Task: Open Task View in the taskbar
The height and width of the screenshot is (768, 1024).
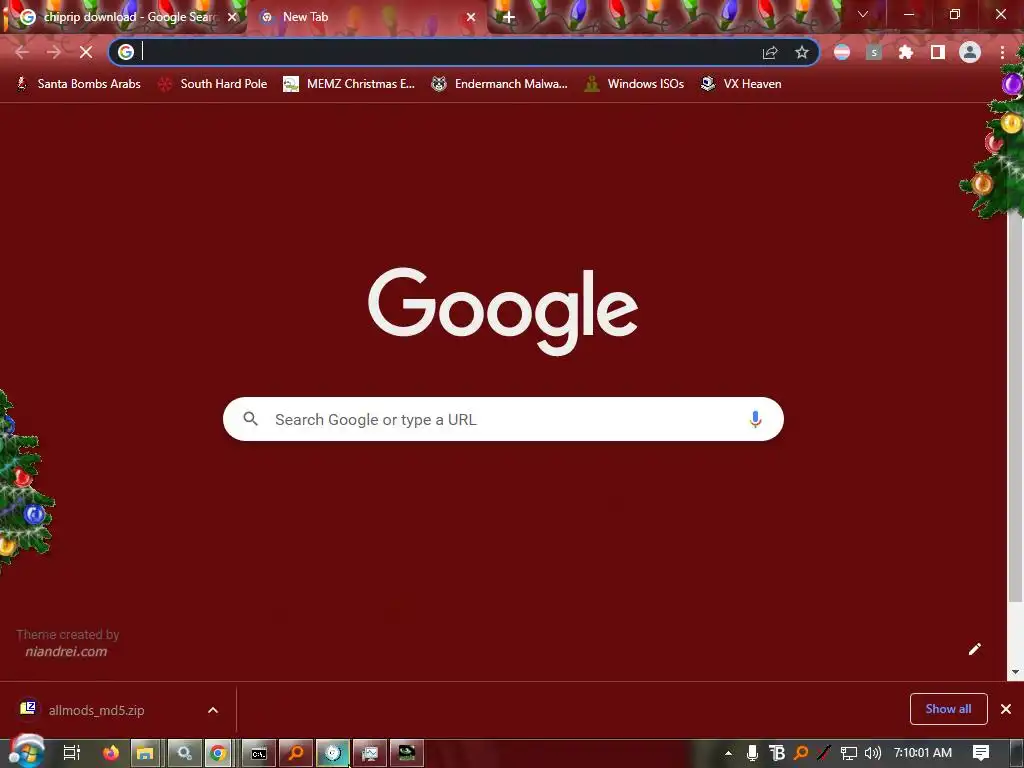Action: [x=71, y=753]
